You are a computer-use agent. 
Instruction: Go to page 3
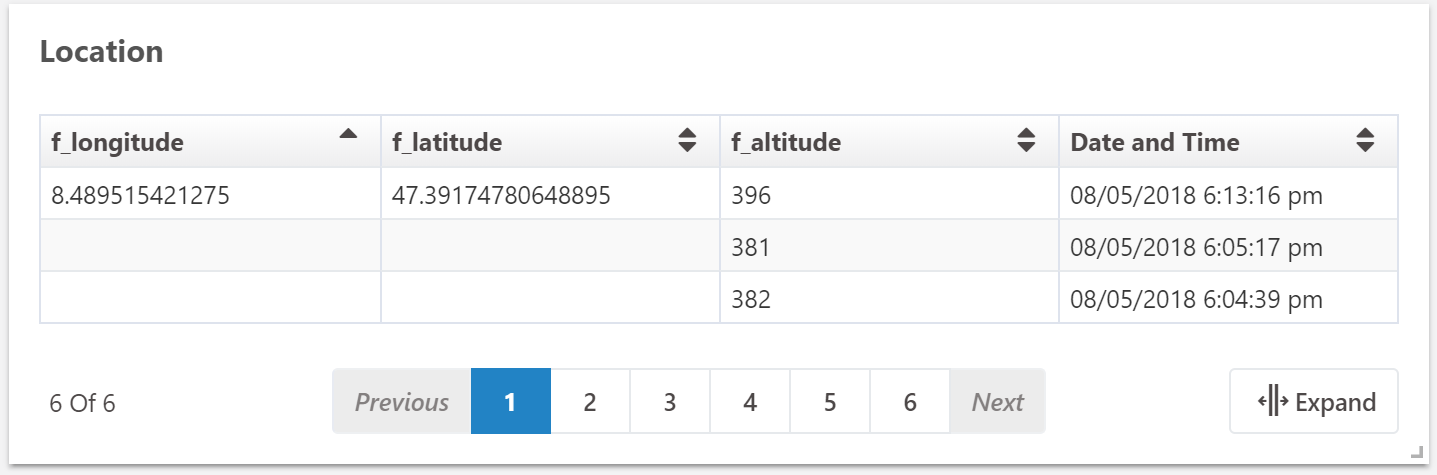coord(670,402)
